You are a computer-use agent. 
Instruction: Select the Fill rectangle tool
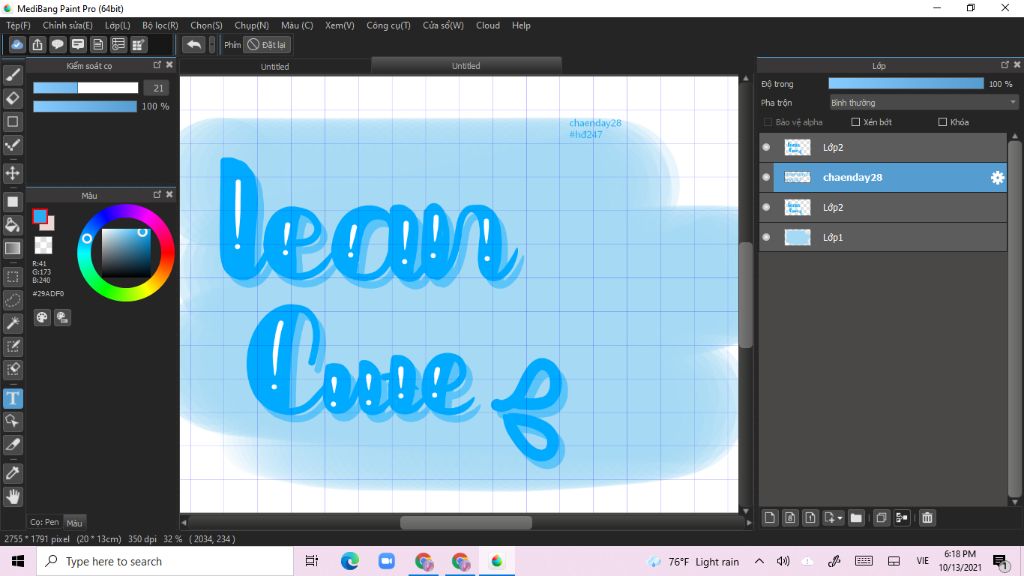[12, 202]
